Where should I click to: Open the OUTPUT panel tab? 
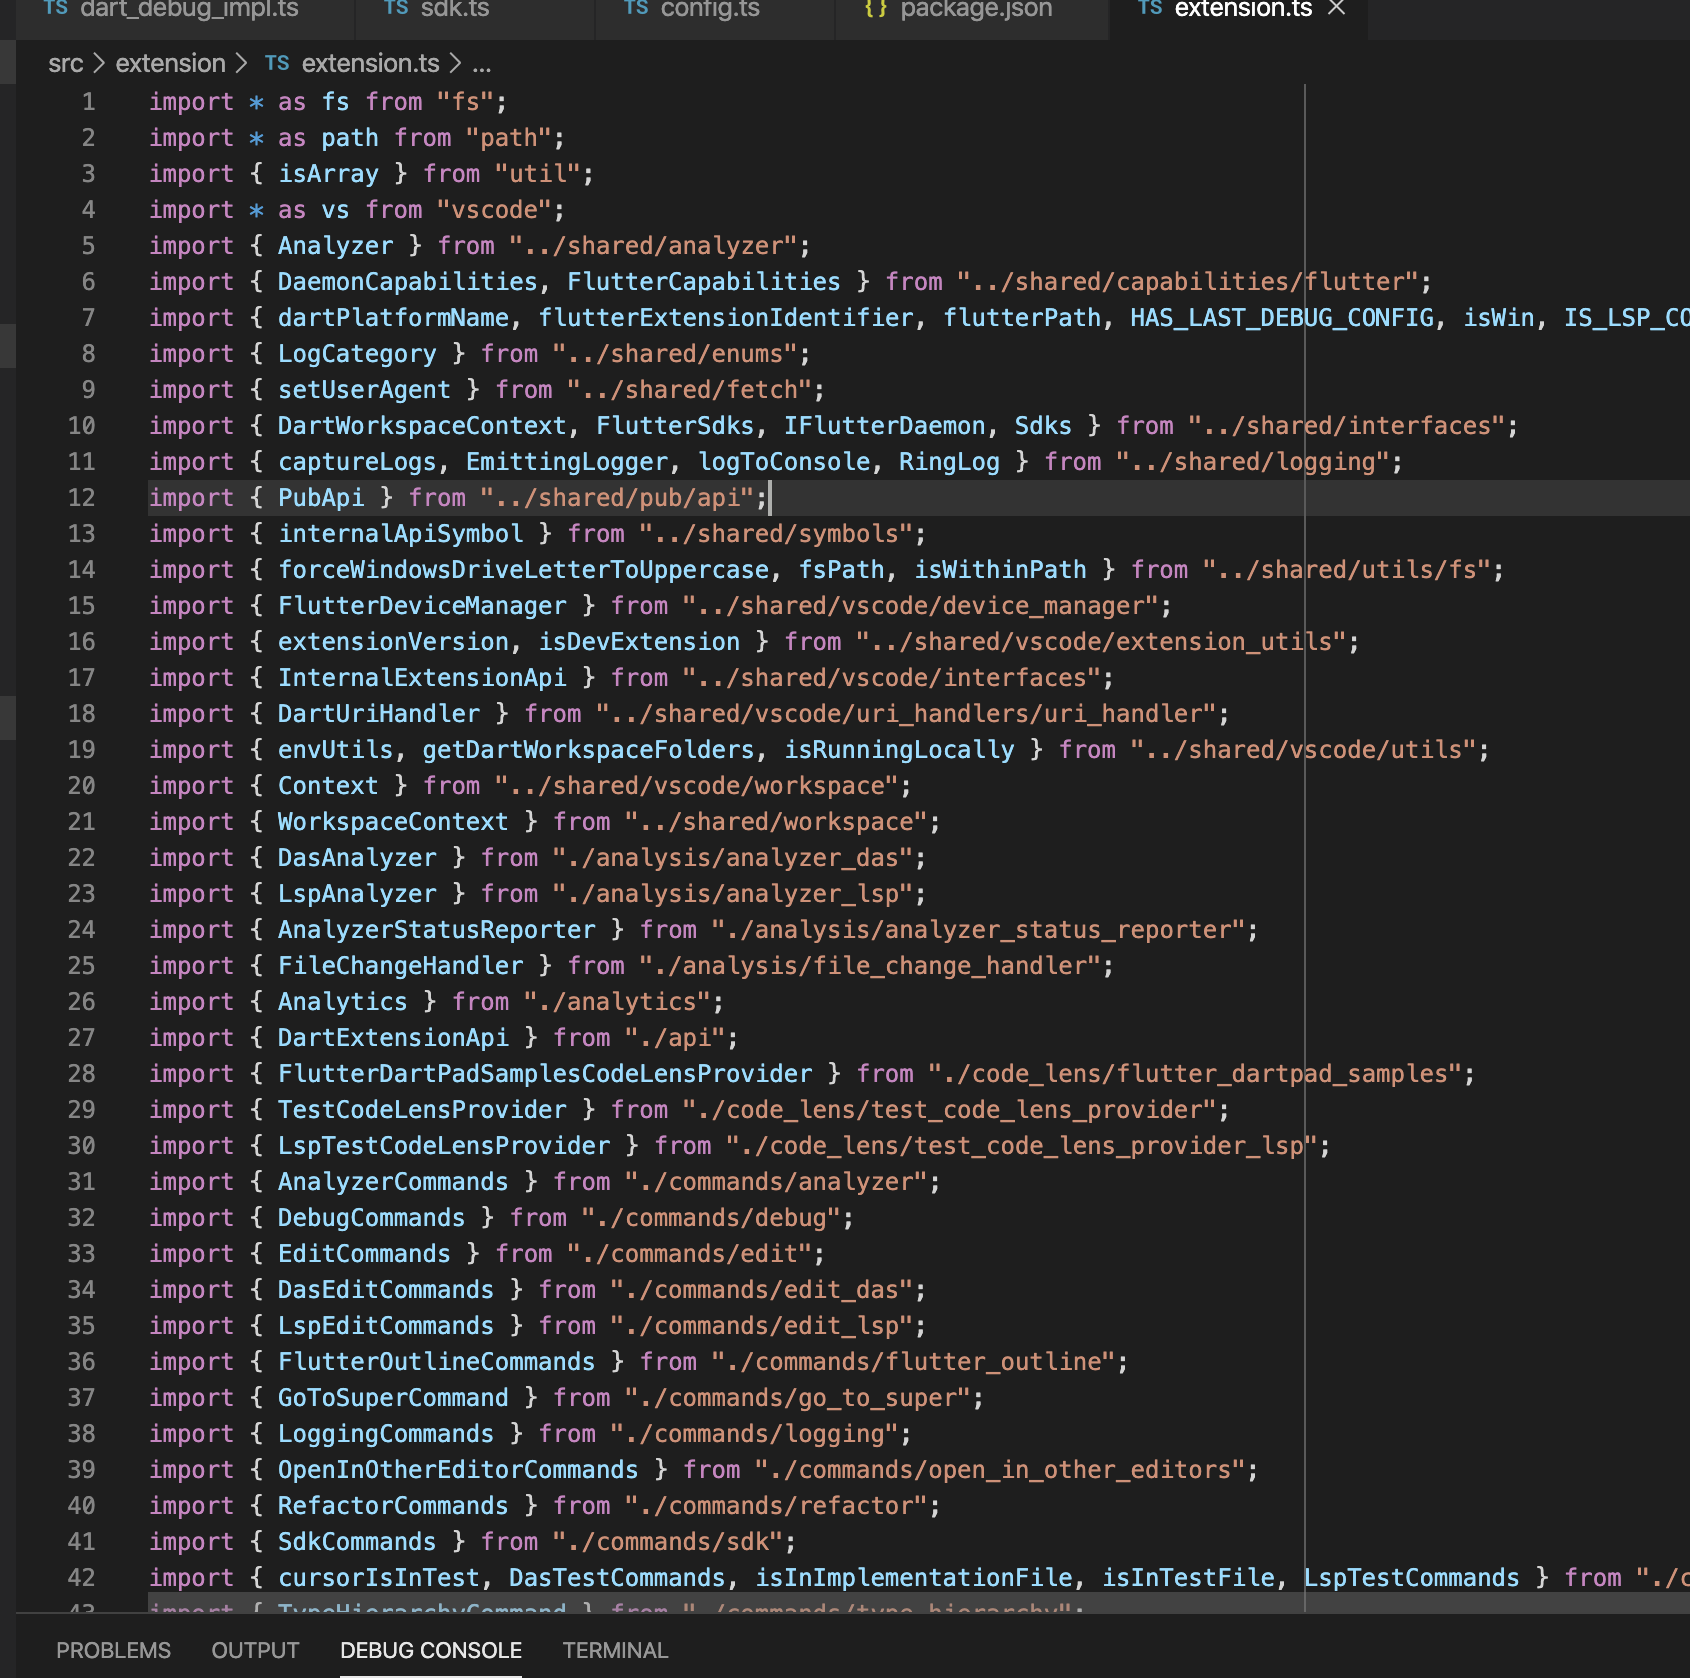point(255,1650)
